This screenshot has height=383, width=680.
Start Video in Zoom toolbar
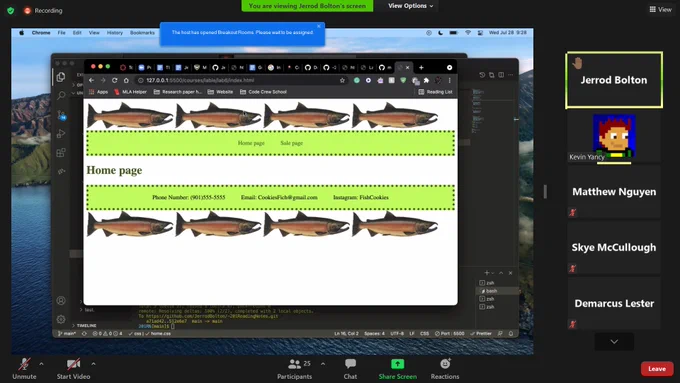pyautogui.click(x=73, y=368)
